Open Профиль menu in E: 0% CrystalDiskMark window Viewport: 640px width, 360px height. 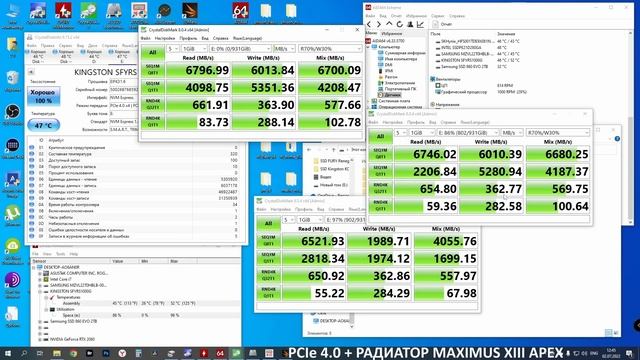point(188,38)
